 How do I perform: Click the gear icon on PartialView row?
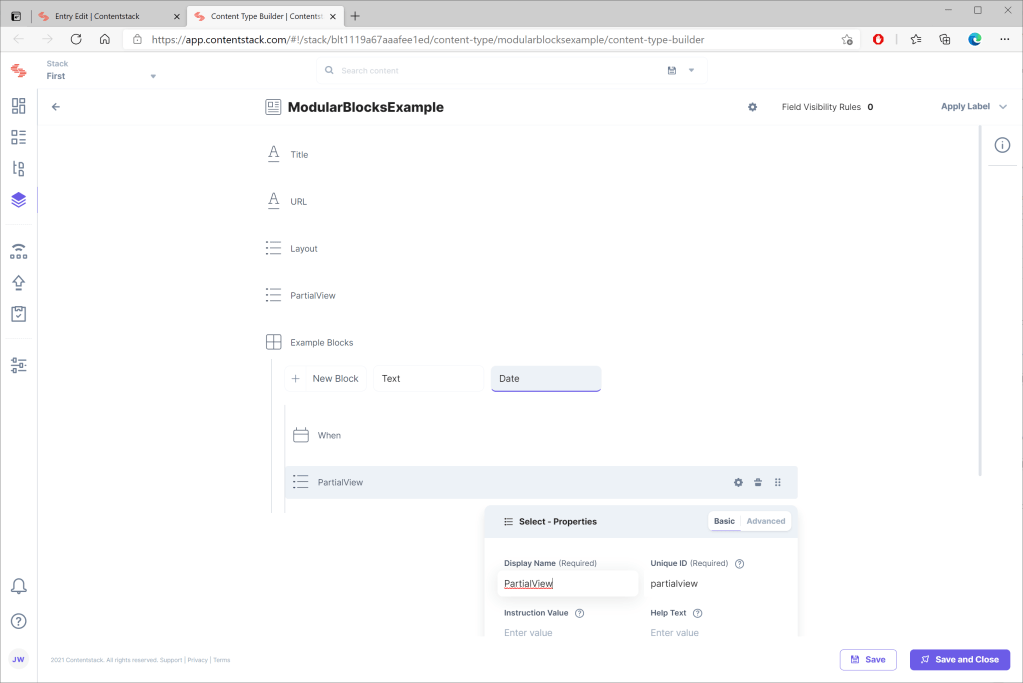(x=738, y=482)
